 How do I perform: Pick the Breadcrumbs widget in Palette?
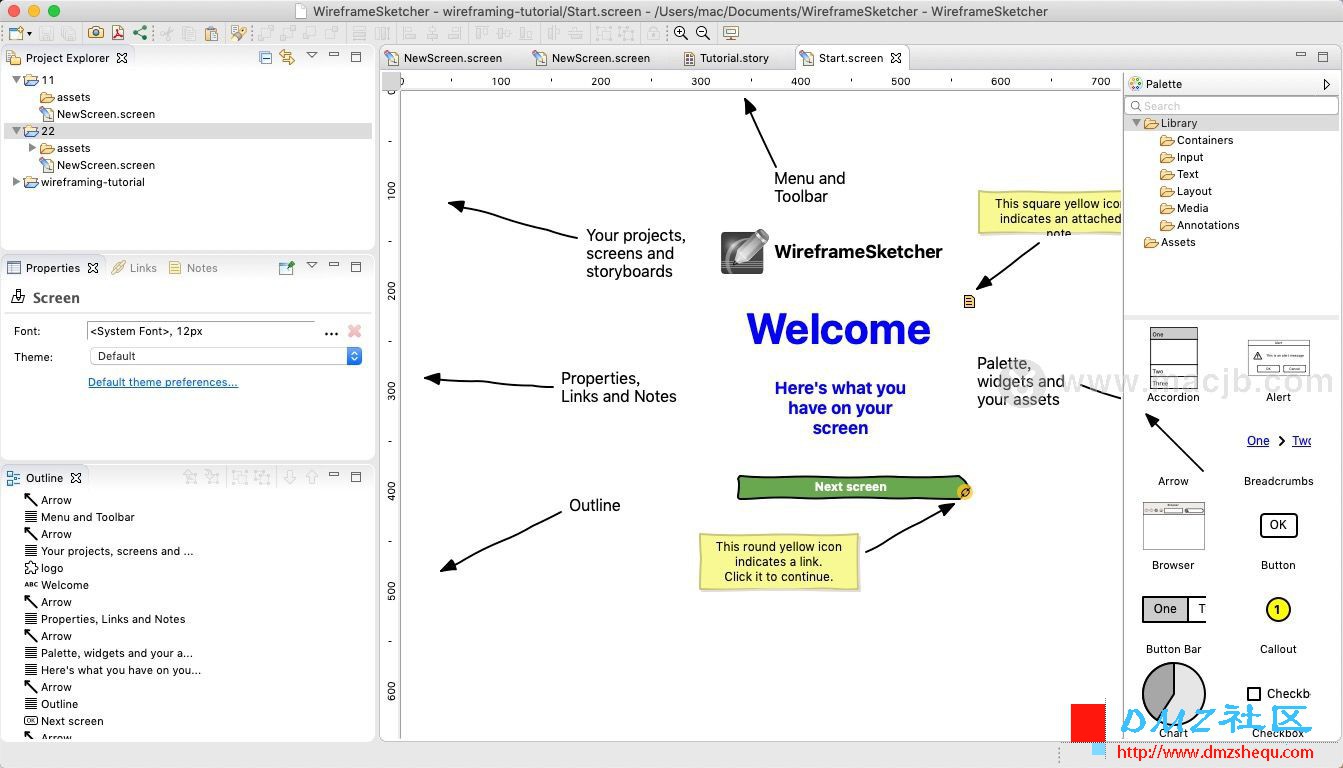click(1278, 459)
